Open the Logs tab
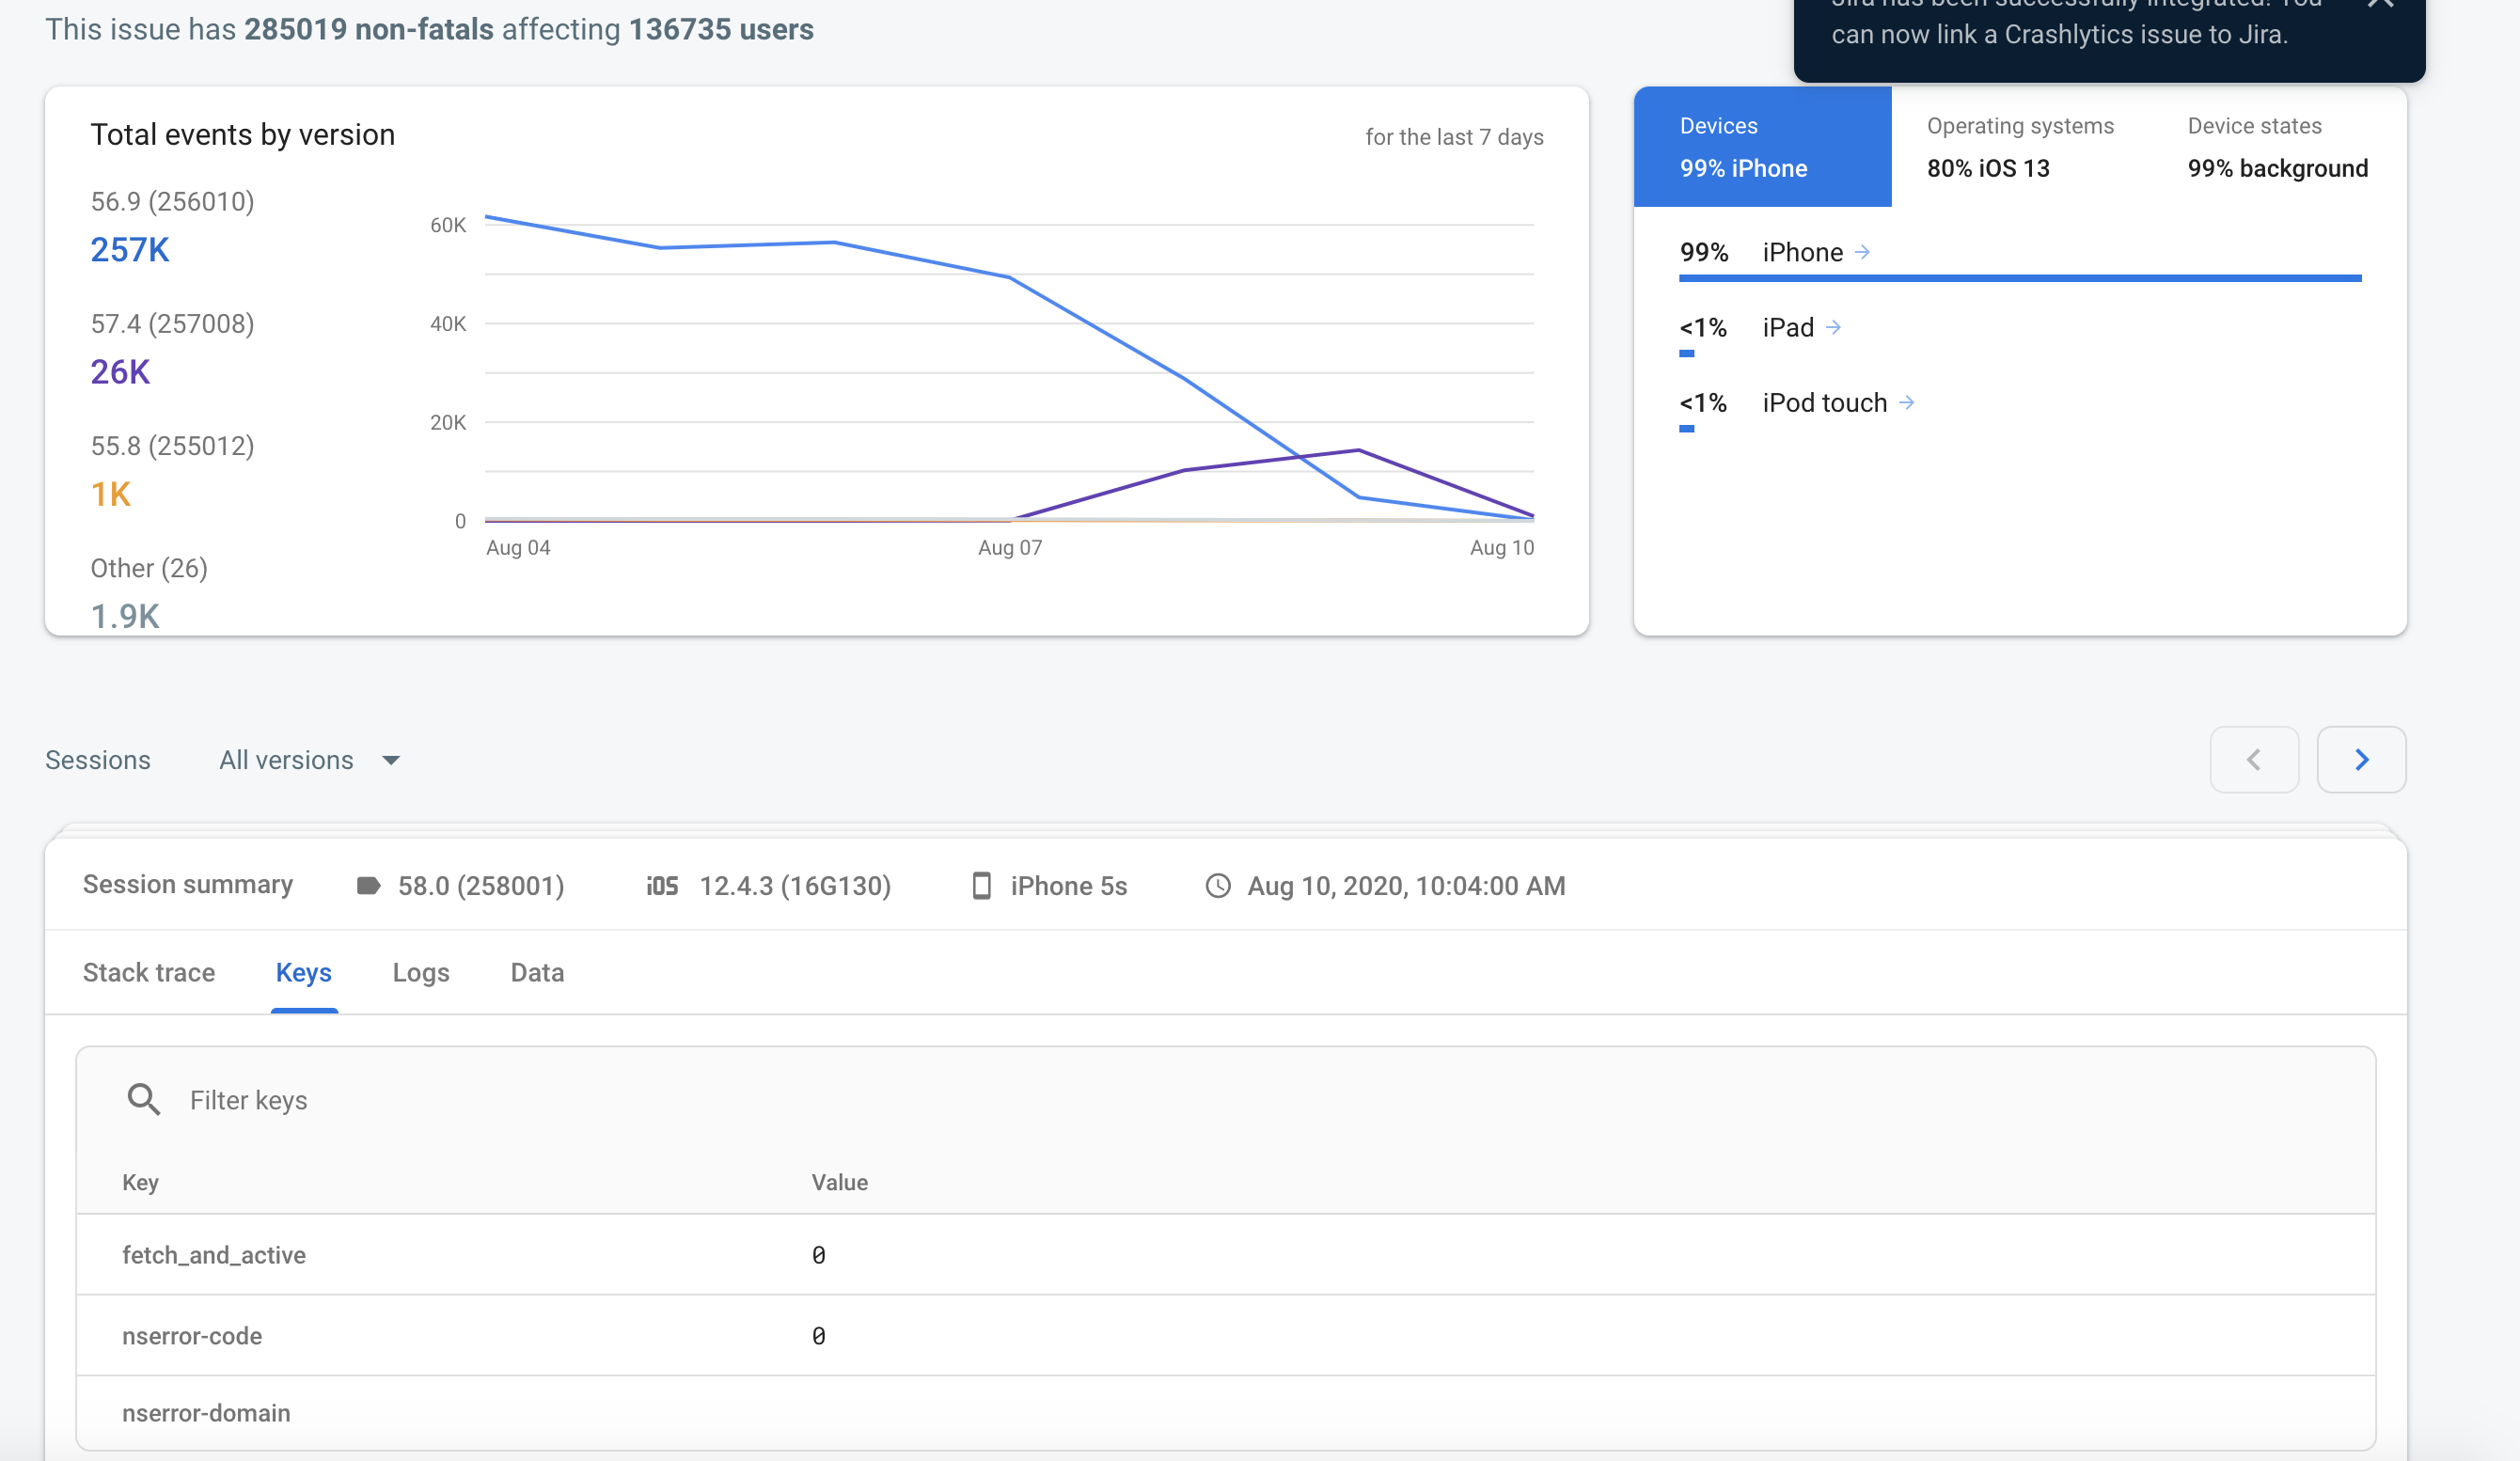This screenshot has height=1461, width=2520. pyautogui.click(x=420, y=972)
